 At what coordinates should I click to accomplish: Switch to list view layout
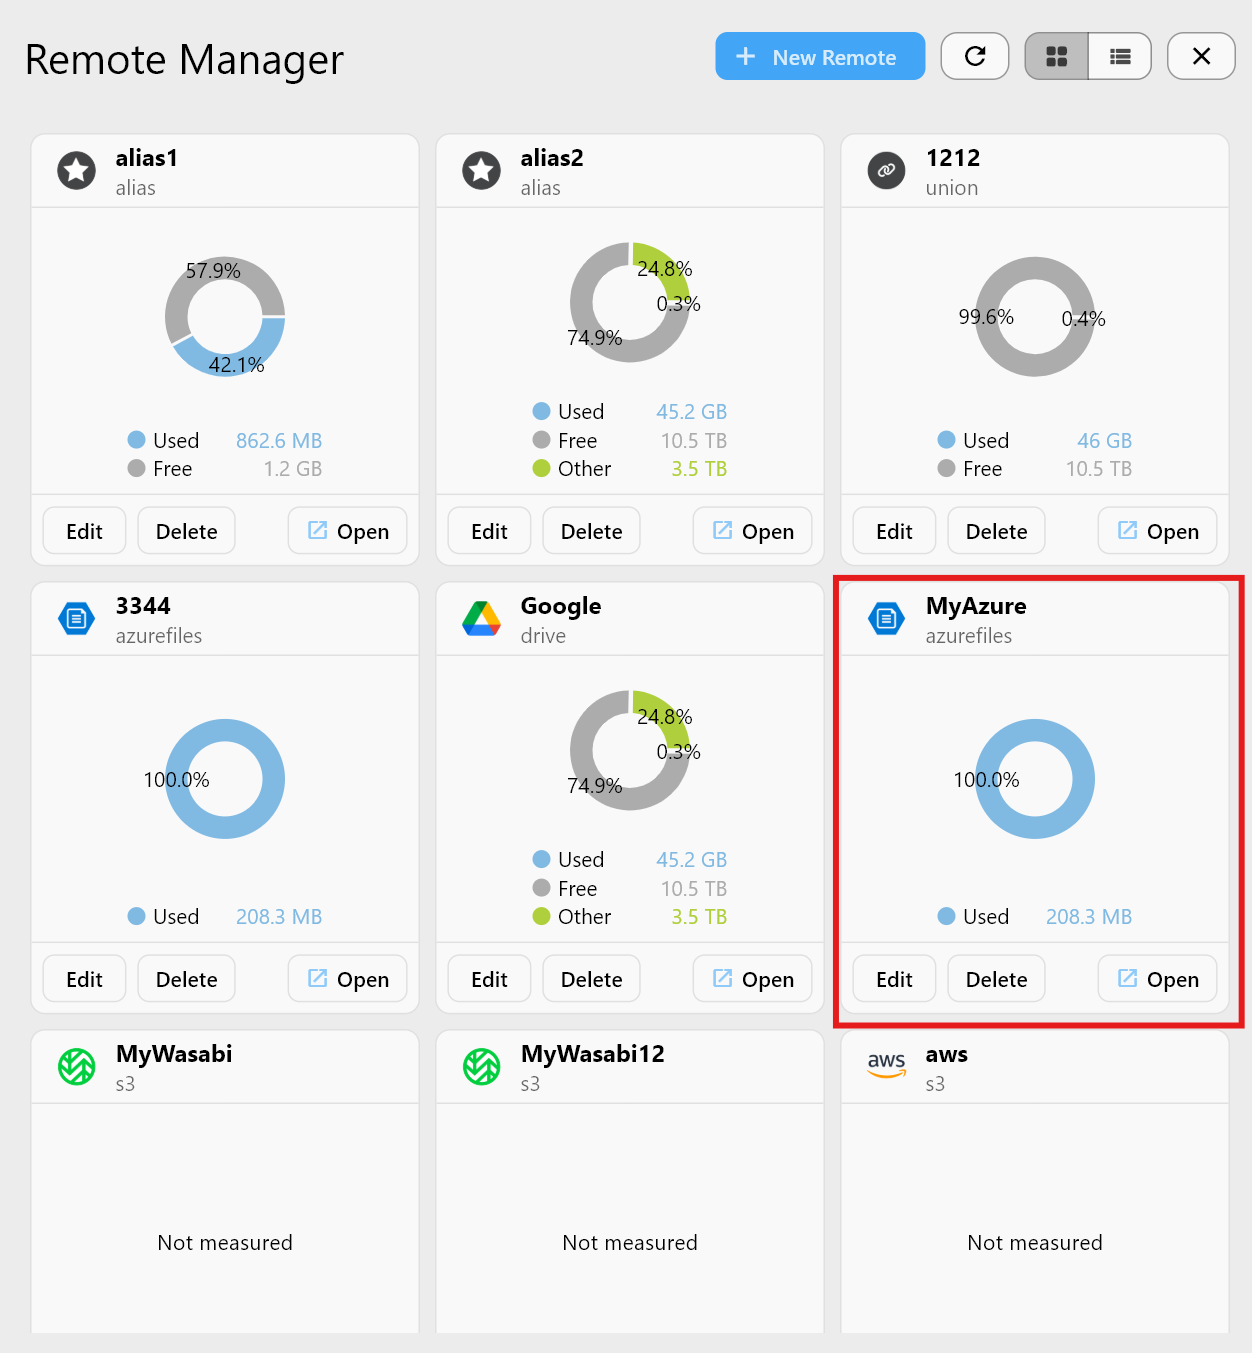click(x=1119, y=56)
